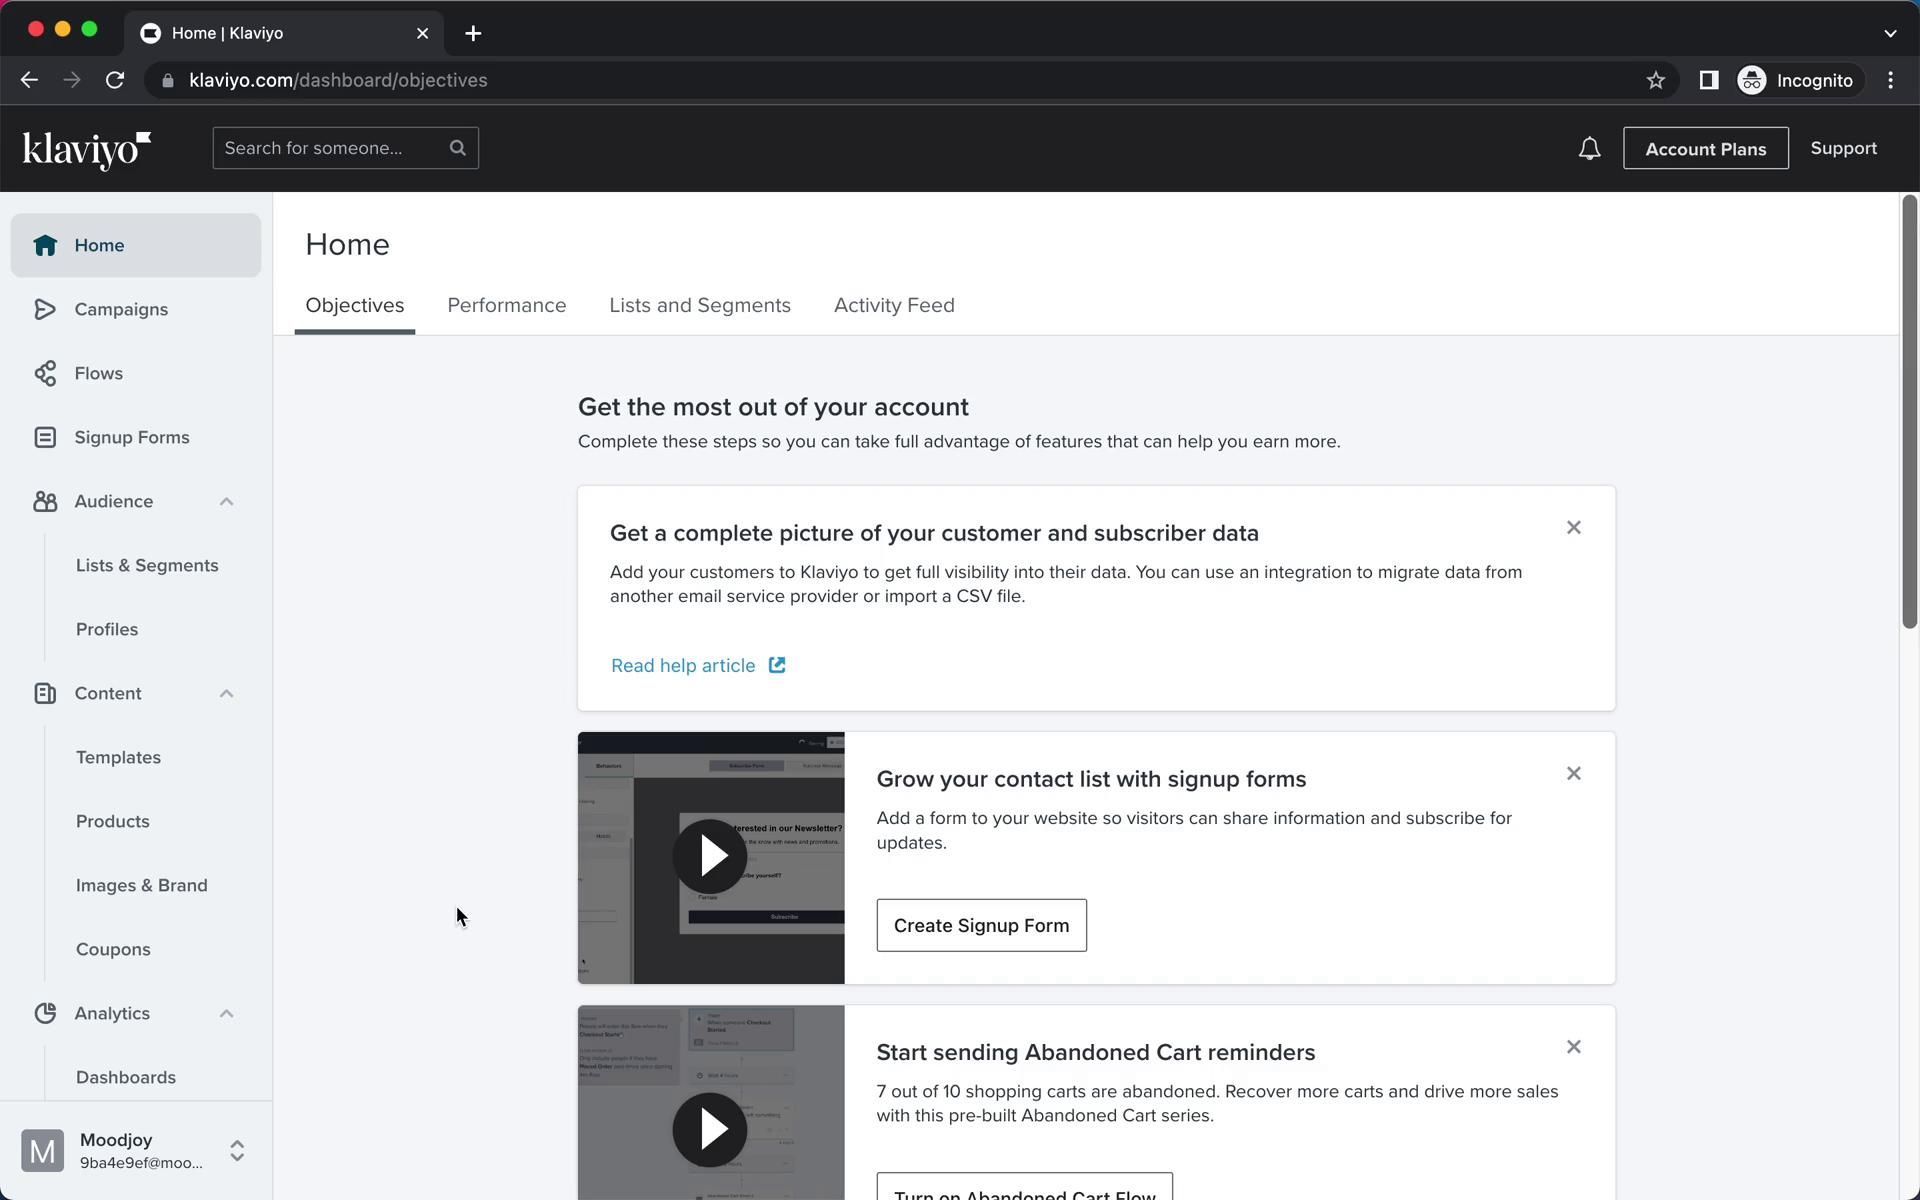This screenshot has width=1920, height=1200.
Task: Play the Abandoned Cart video
Action: pos(710,1129)
